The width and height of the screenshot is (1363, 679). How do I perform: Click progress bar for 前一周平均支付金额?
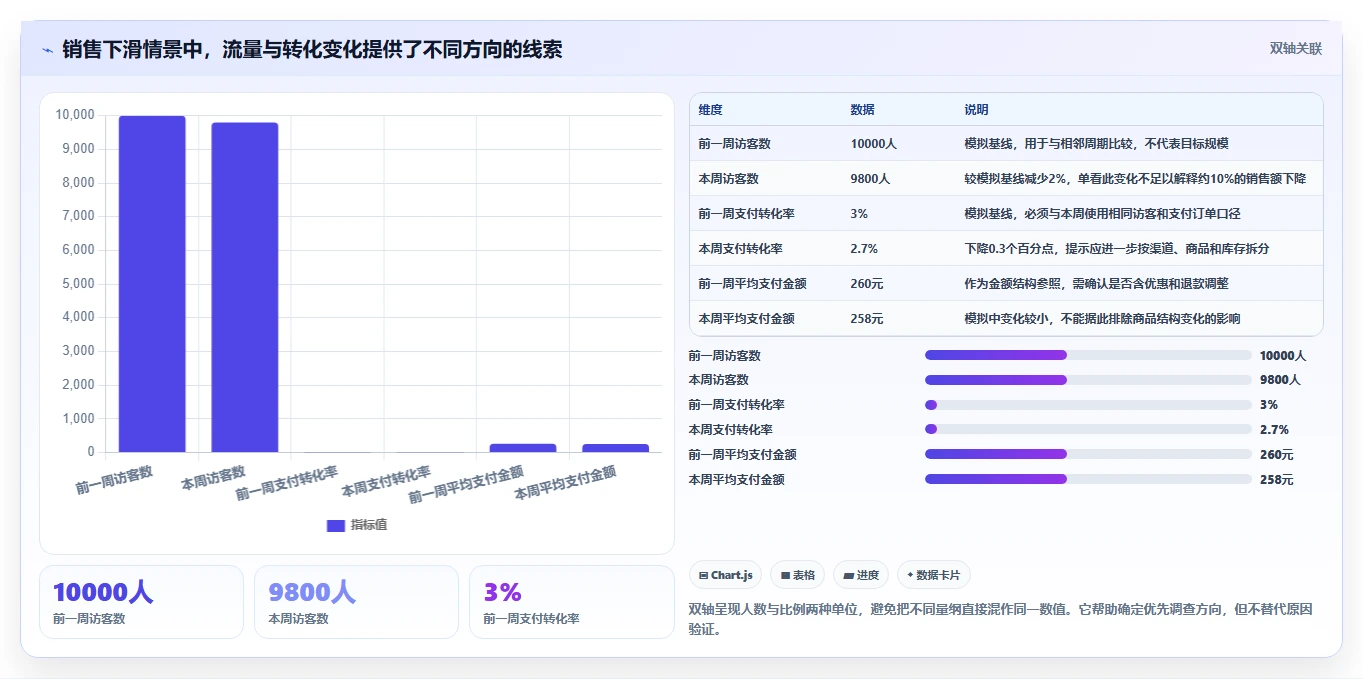[x=1088, y=454]
